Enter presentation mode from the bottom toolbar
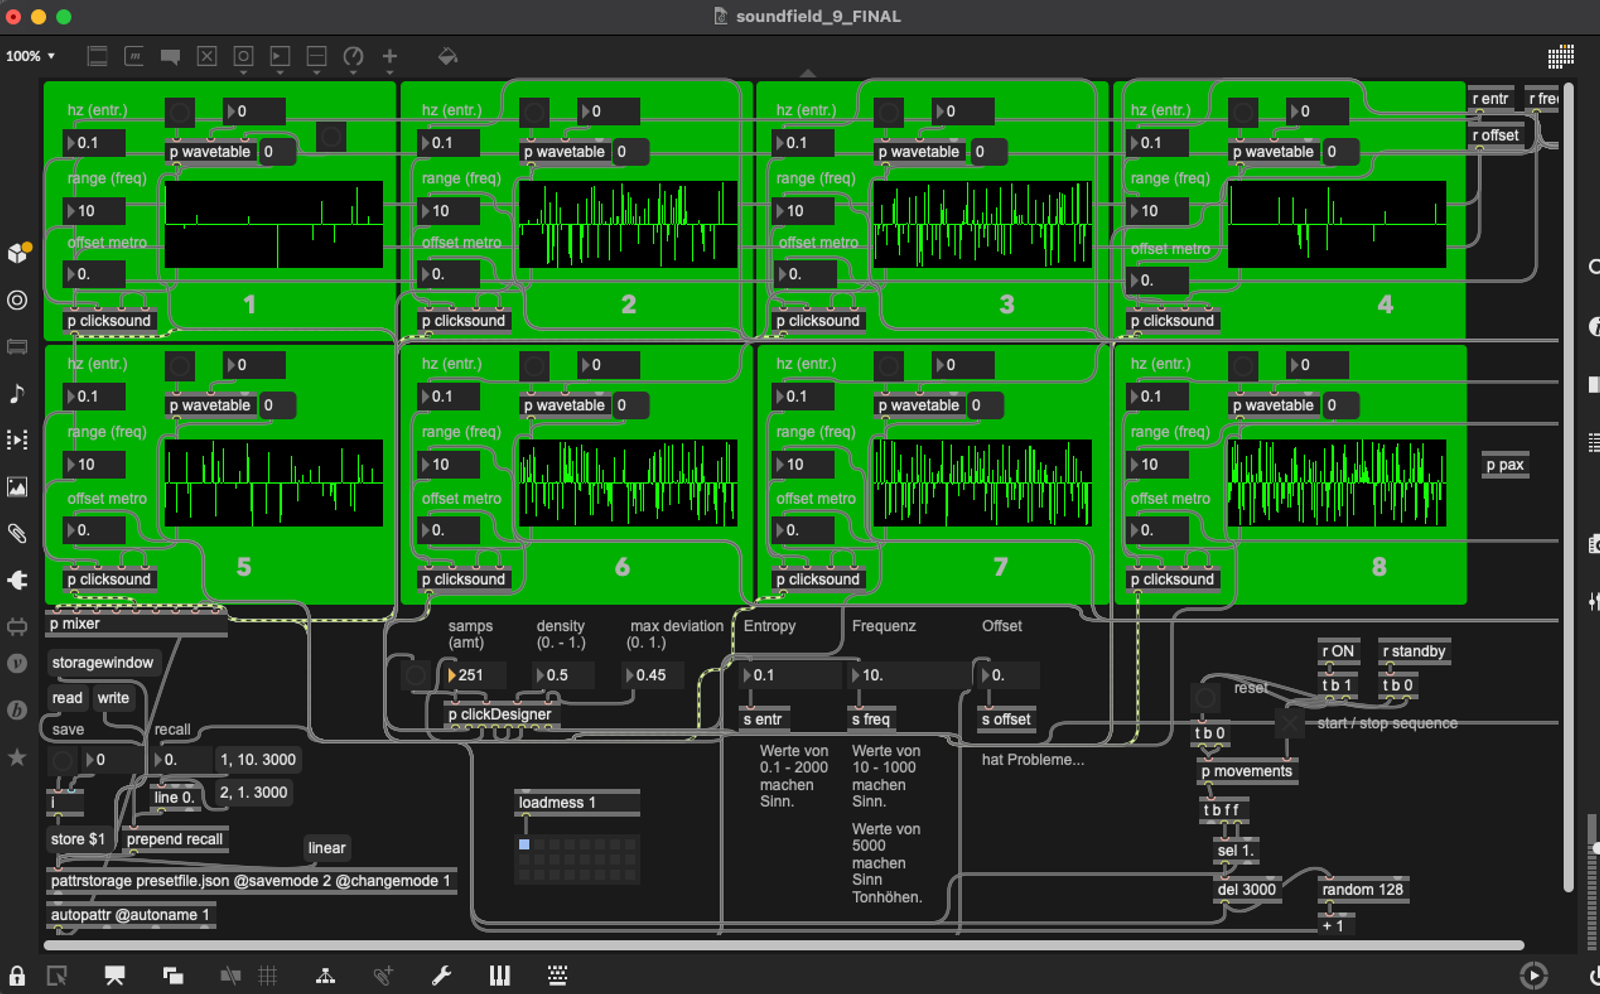The width and height of the screenshot is (1600, 994). pyautogui.click(x=115, y=976)
